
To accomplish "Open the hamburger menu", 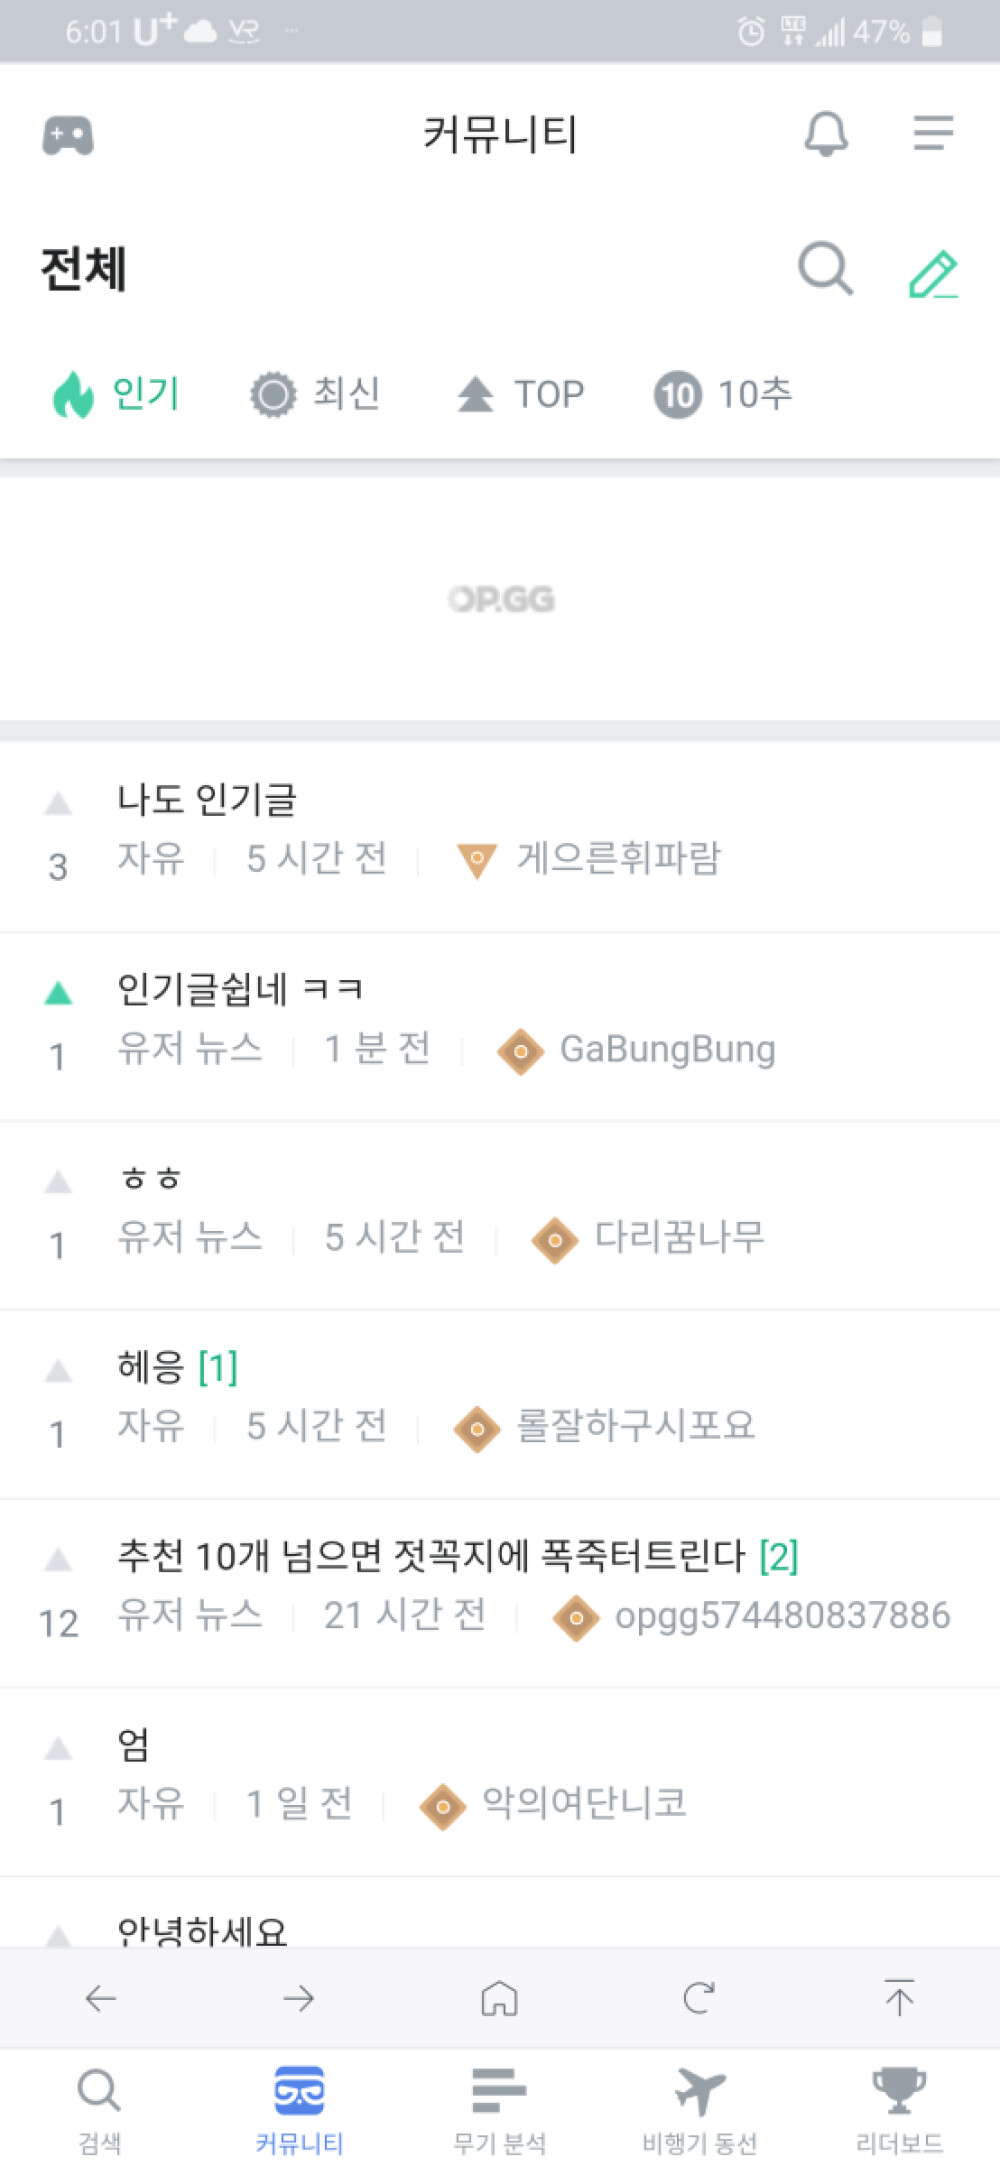I will (933, 134).
